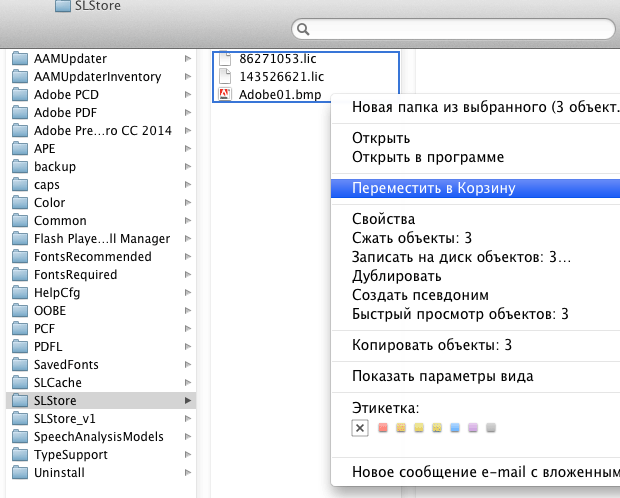The width and height of the screenshot is (620, 498).
Task: Click the Adobe Pre...ro CC 2014 folder icon
Action: [x=20, y=131]
